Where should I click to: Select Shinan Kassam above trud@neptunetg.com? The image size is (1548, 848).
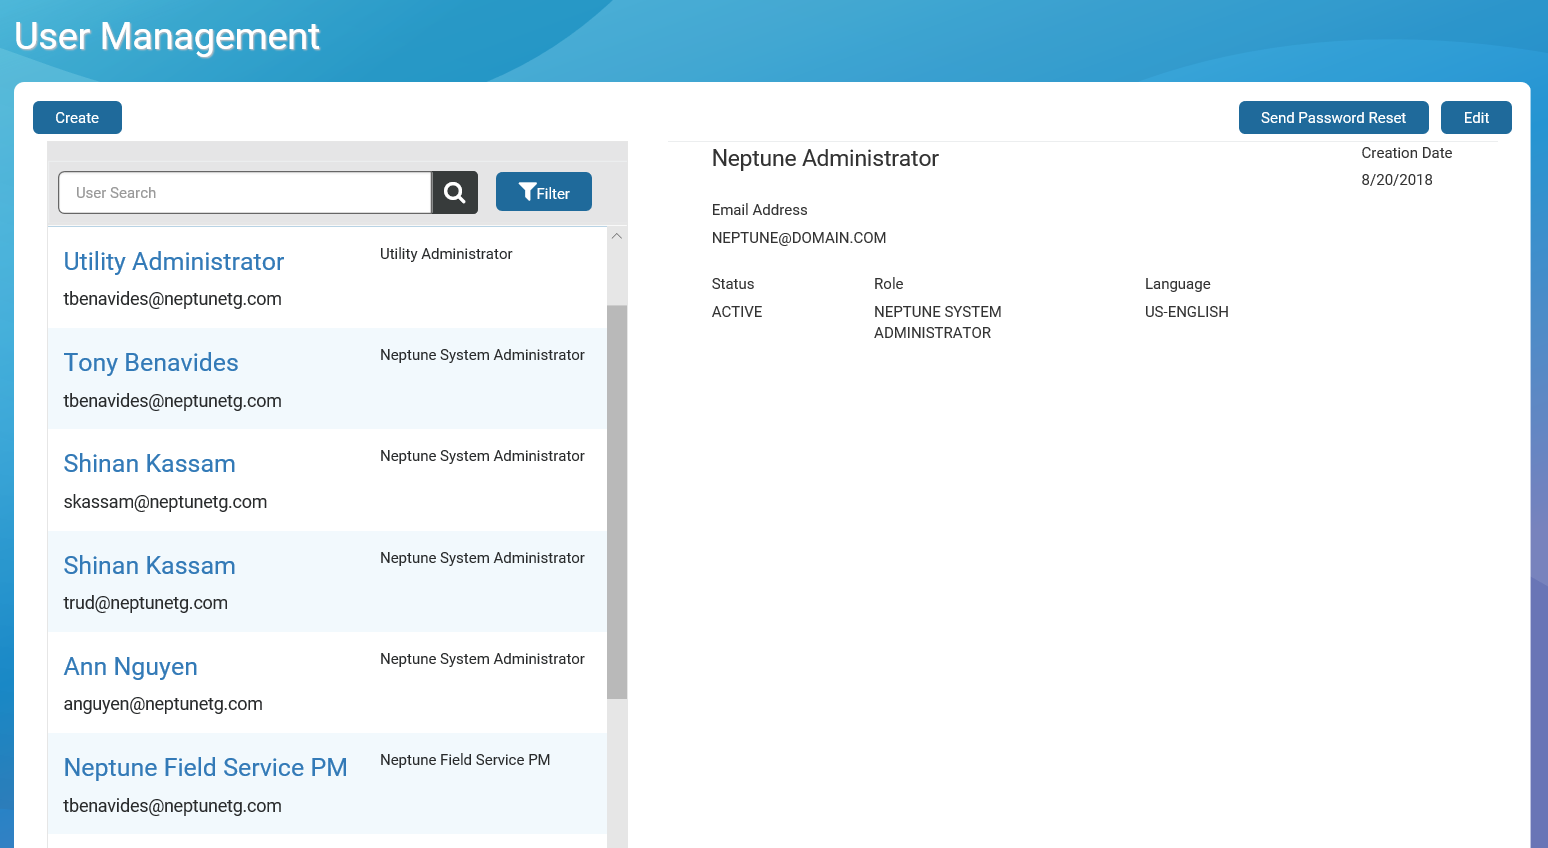pos(149,566)
